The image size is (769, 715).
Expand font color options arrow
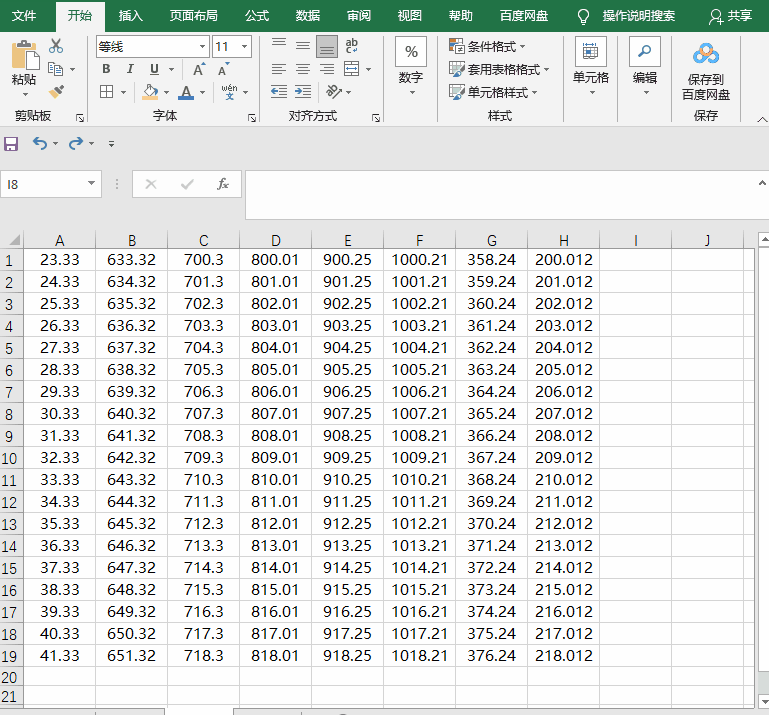click(x=202, y=92)
